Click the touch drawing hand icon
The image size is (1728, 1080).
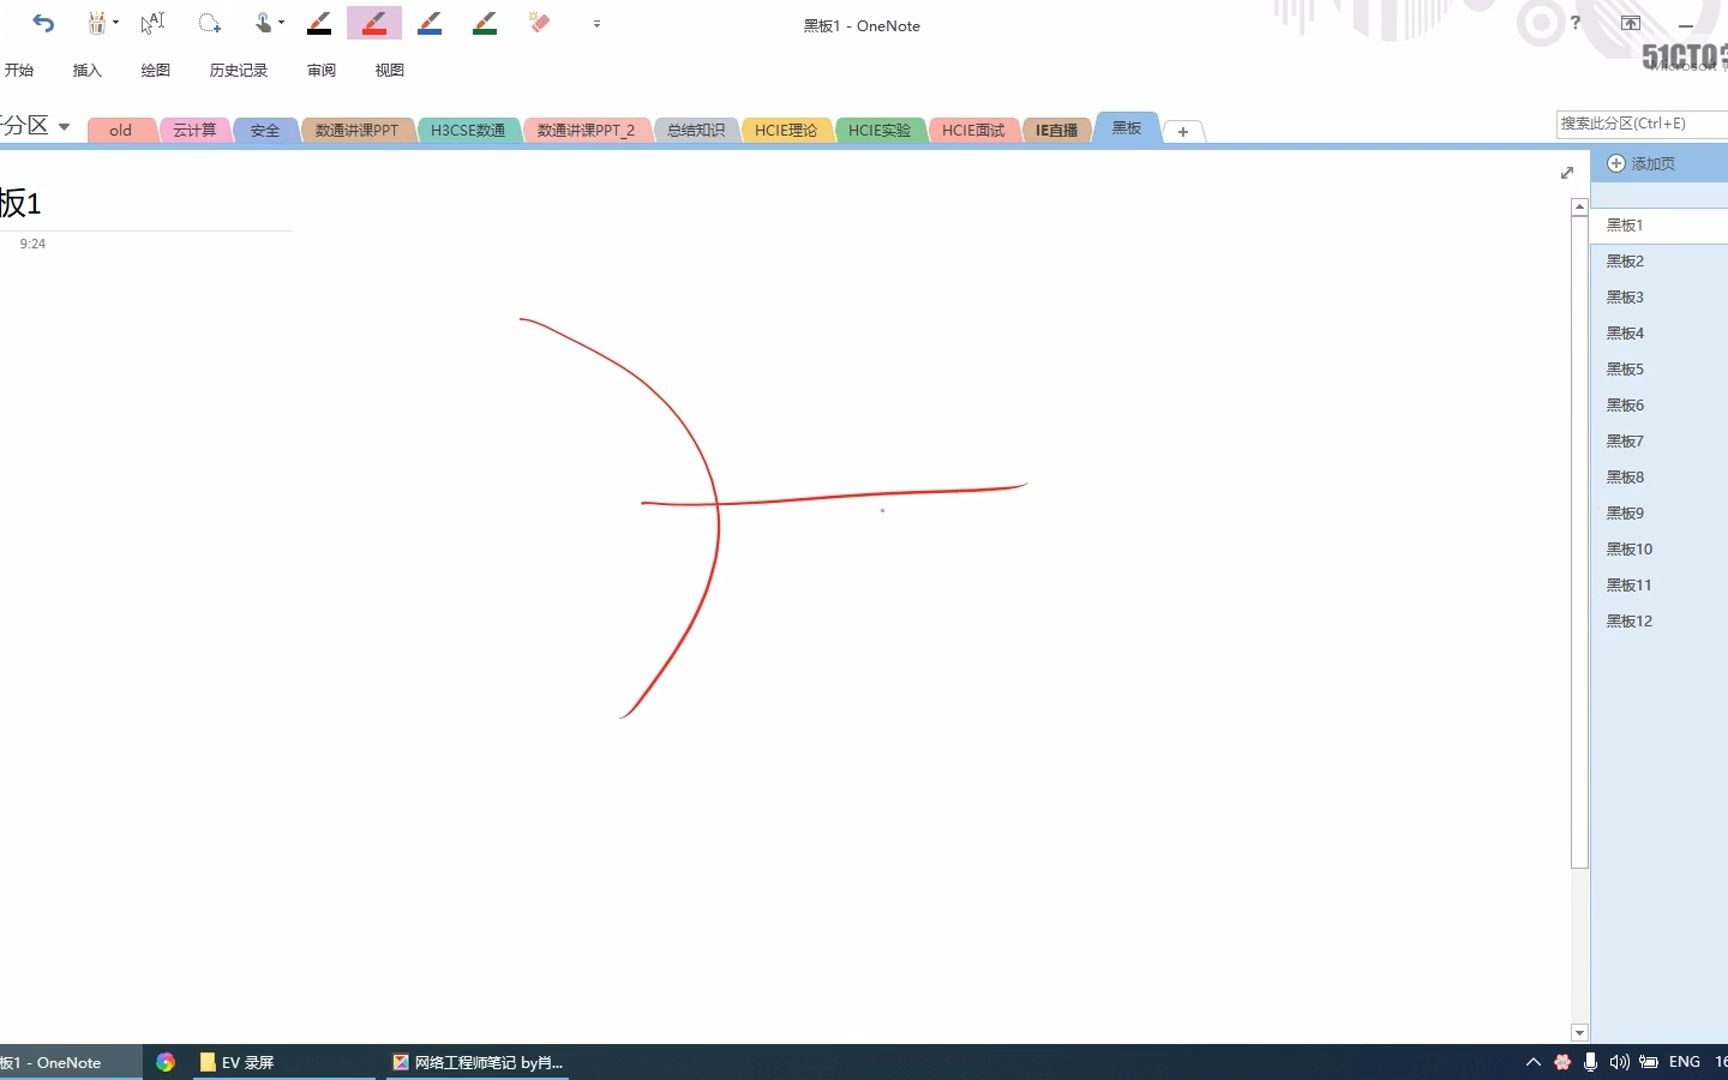point(263,23)
